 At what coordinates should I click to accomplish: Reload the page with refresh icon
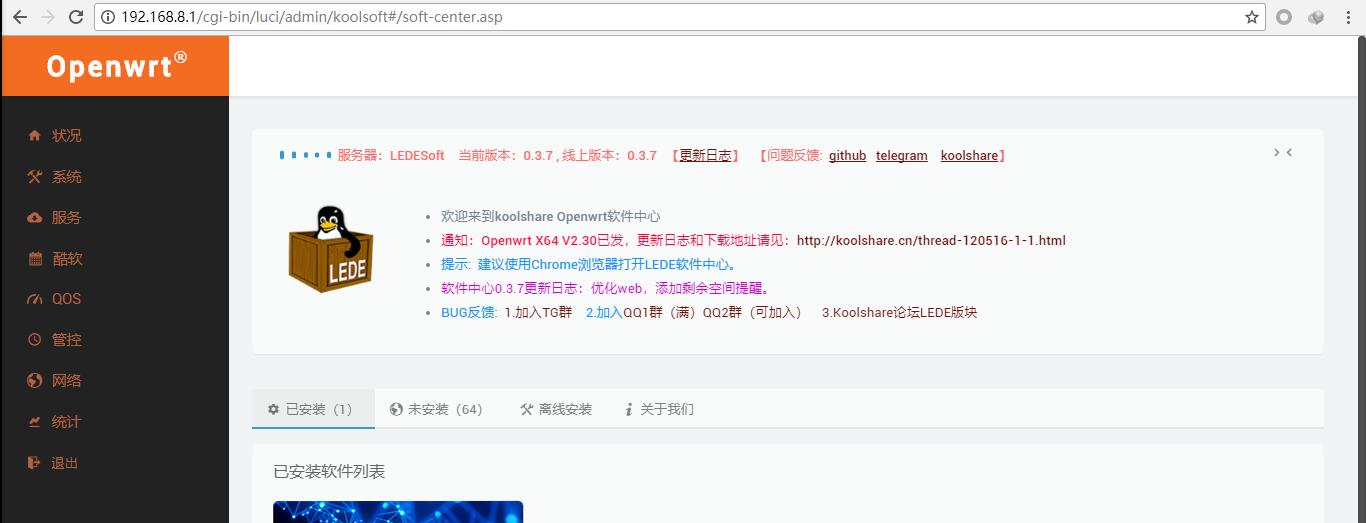pos(76,17)
